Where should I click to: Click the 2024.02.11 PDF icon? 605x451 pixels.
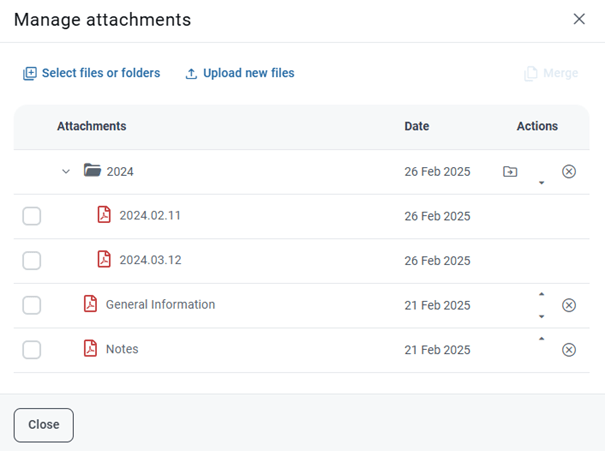pyautogui.click(x=104, y=215)
